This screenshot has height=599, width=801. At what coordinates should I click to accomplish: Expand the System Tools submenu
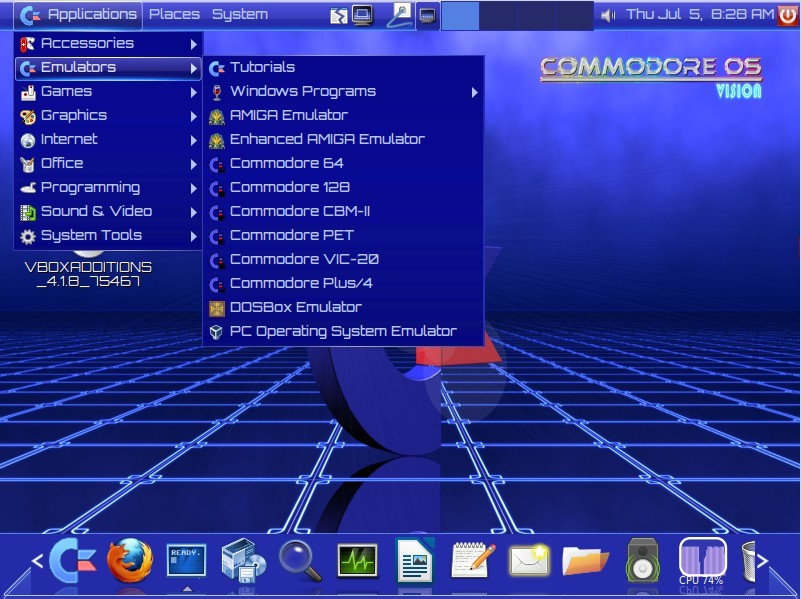coord(108,235)
